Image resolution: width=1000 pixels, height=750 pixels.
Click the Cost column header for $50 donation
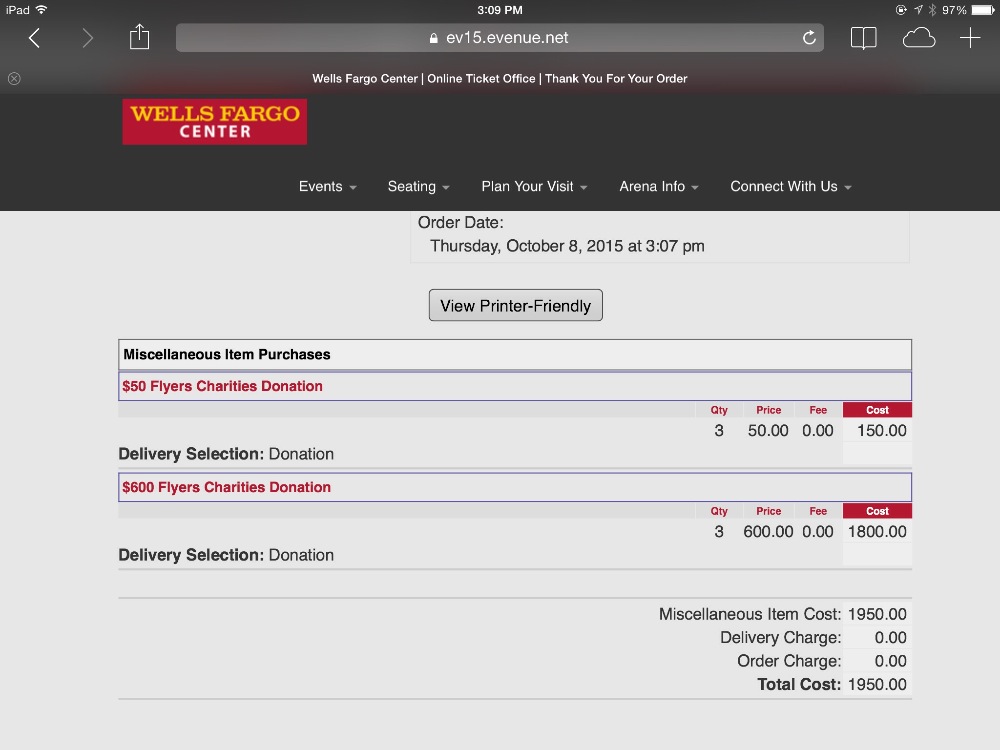tap(877, 410)
